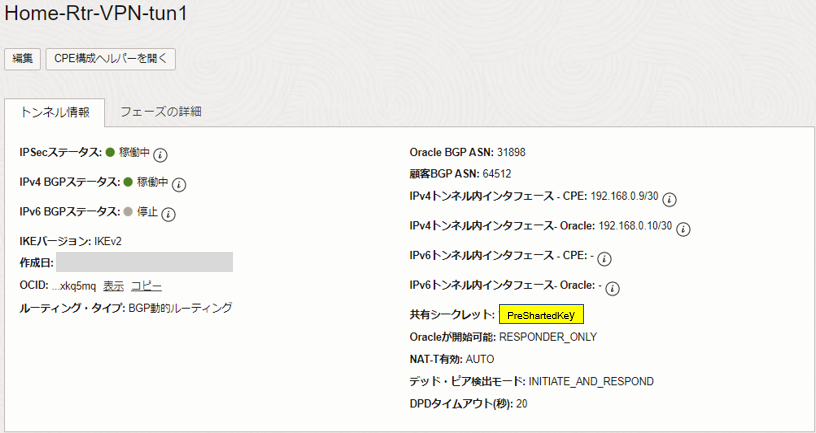This screenshot has height=433, width=816.
Task: Click the 編集 button
Action: click(x=22, y=59)
